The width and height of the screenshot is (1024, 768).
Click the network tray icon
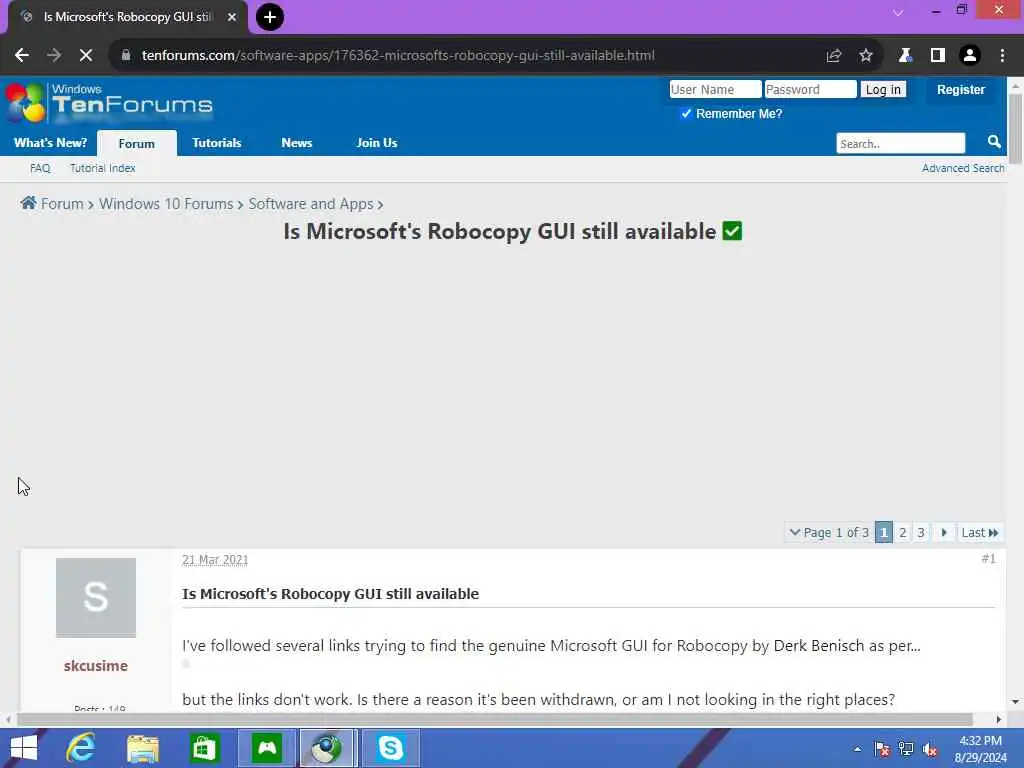point(906,749)
